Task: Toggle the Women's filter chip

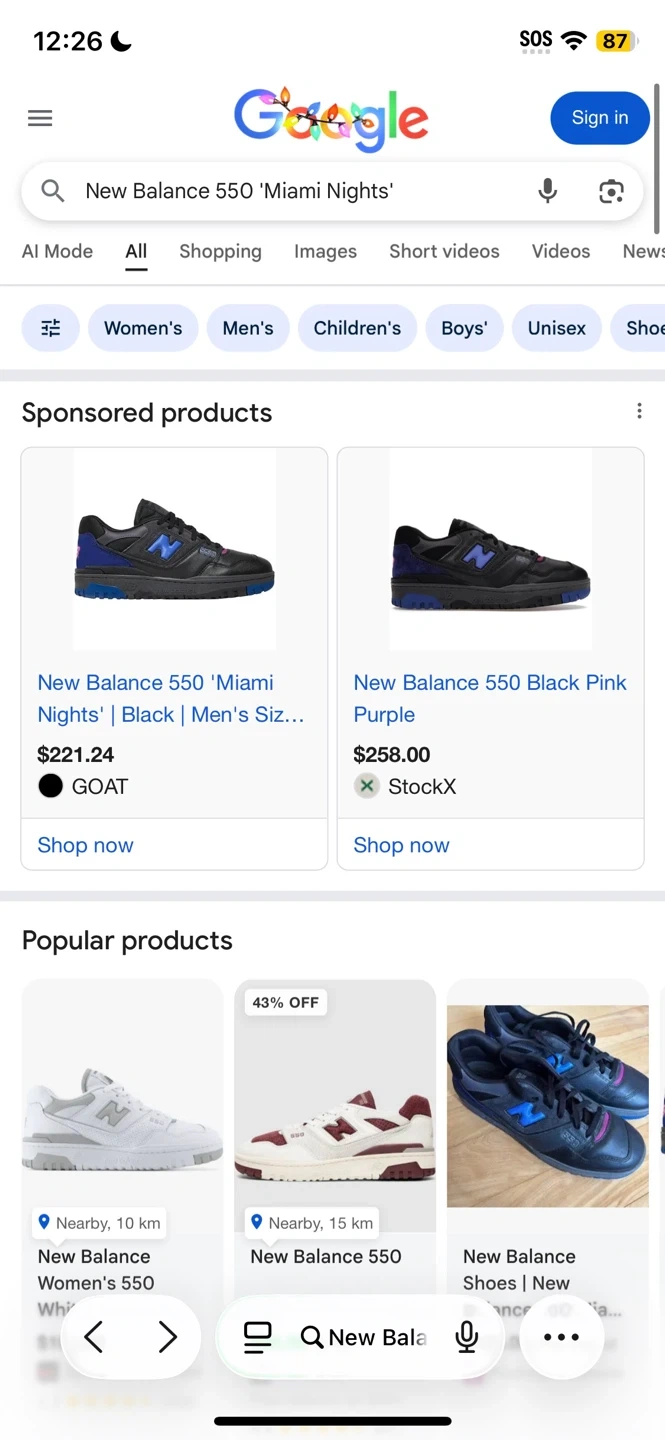Action: tap(143, 328)
